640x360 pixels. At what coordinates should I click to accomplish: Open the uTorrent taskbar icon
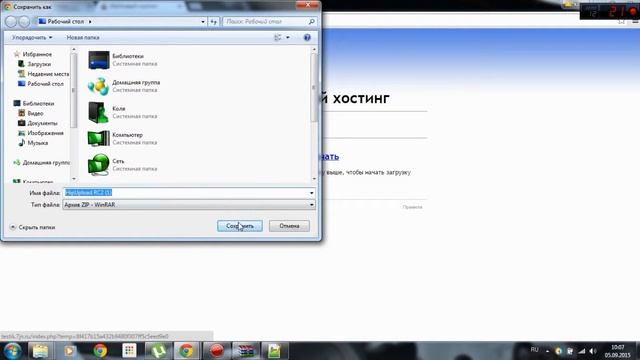tap(158, 351)
